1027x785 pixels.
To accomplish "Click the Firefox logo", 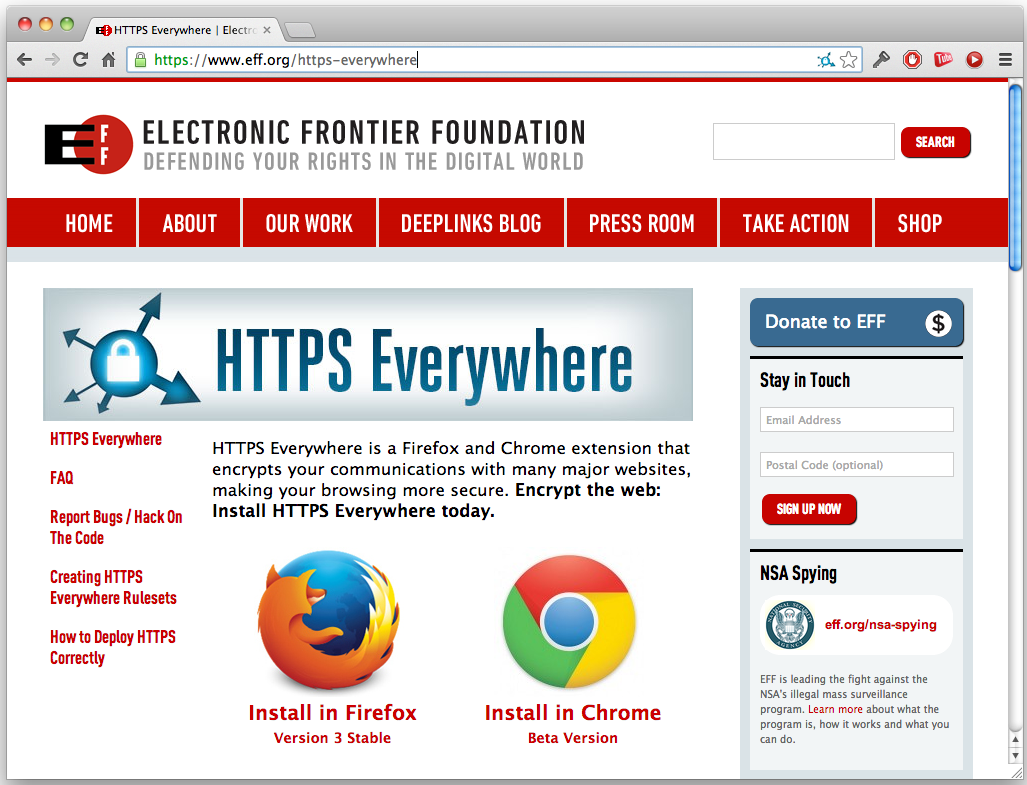I will coord(329,619).
